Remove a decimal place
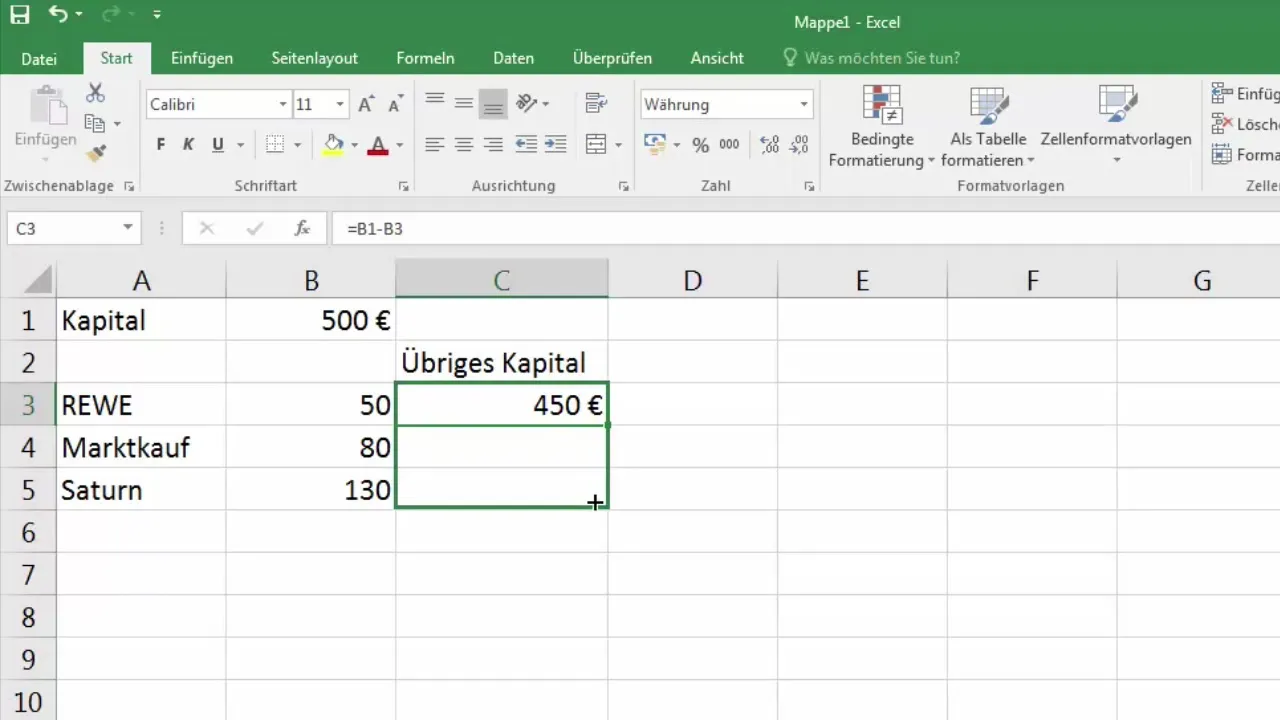The image size is (1280, 720). 800,145
